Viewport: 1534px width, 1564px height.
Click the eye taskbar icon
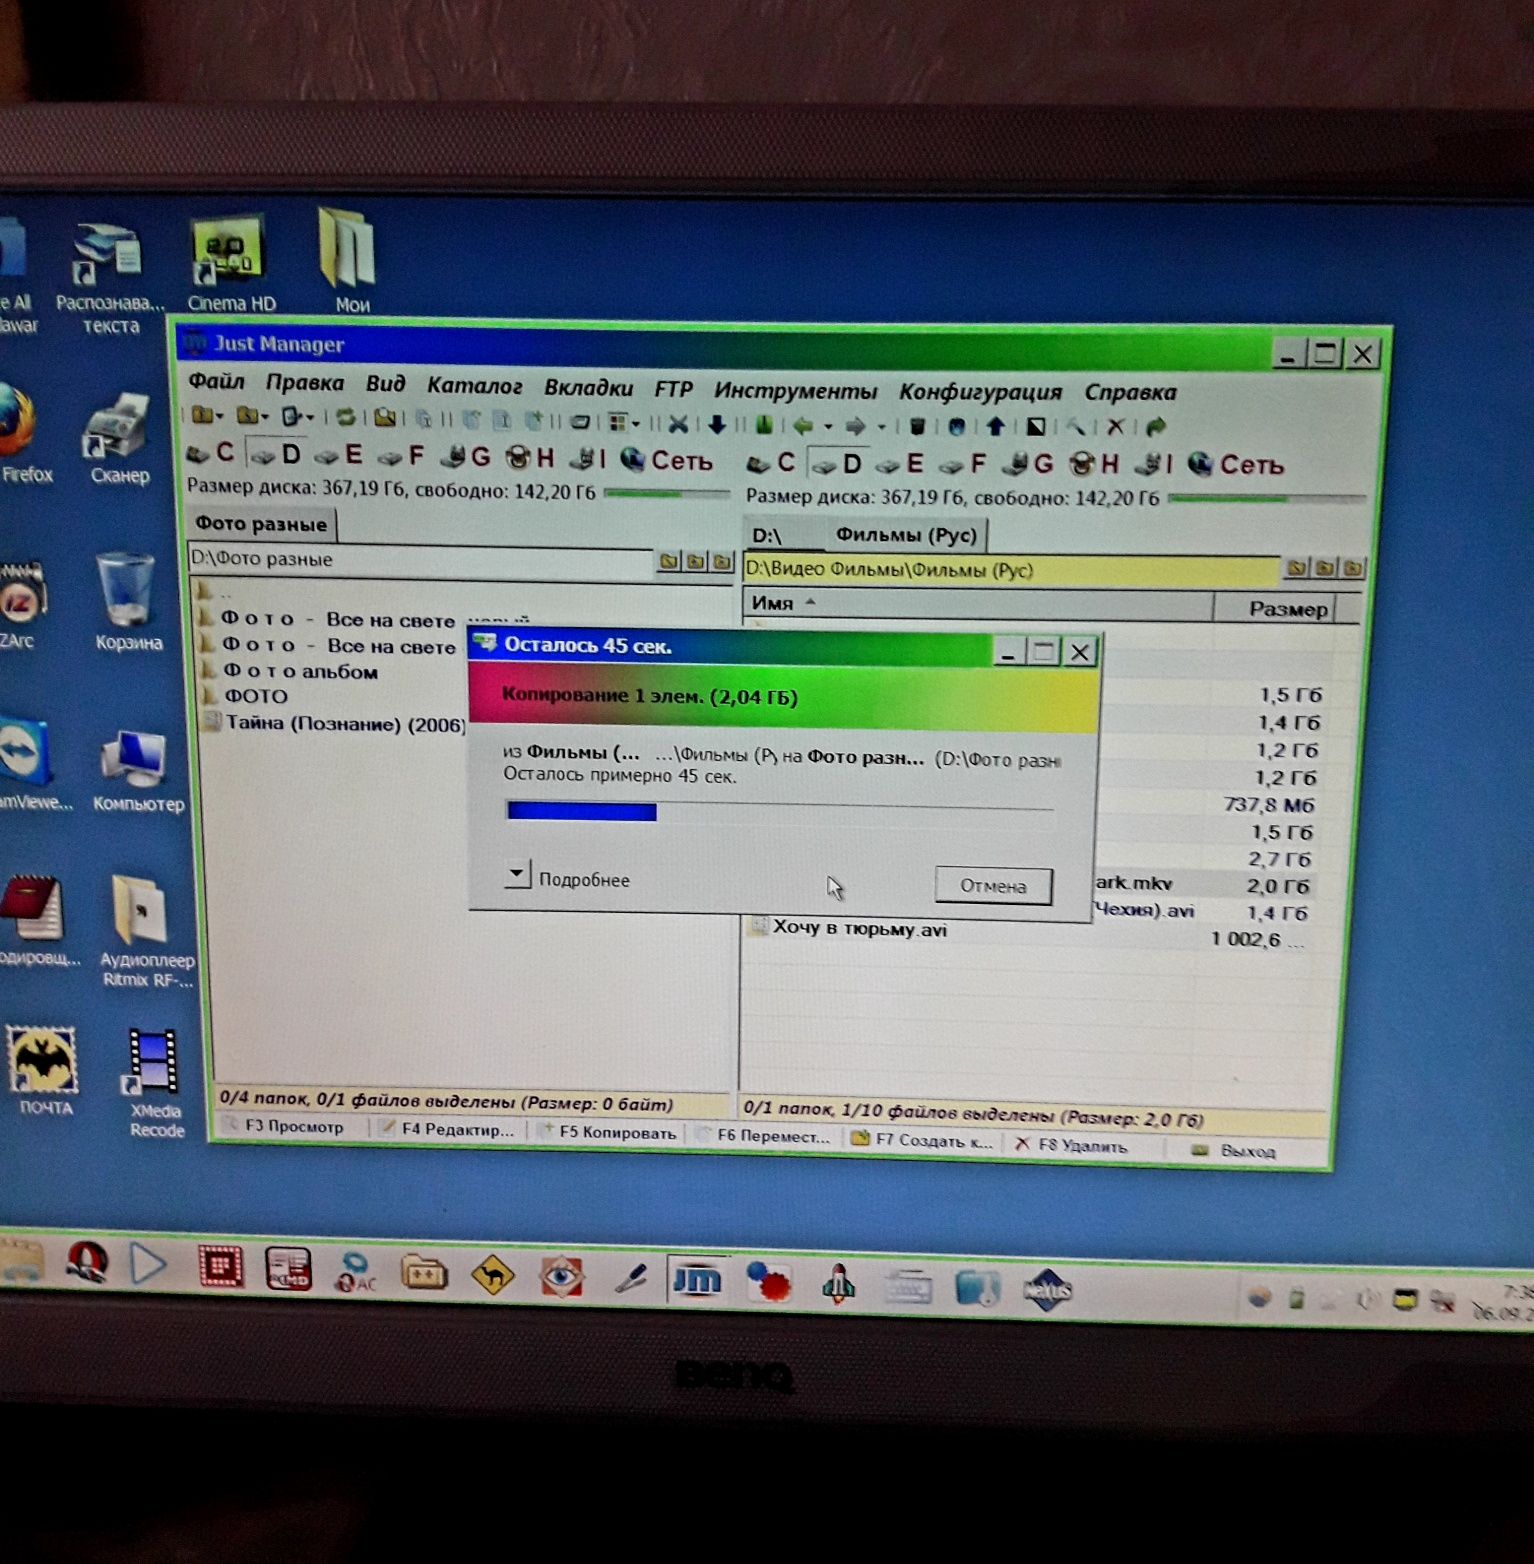(560, 1276)
